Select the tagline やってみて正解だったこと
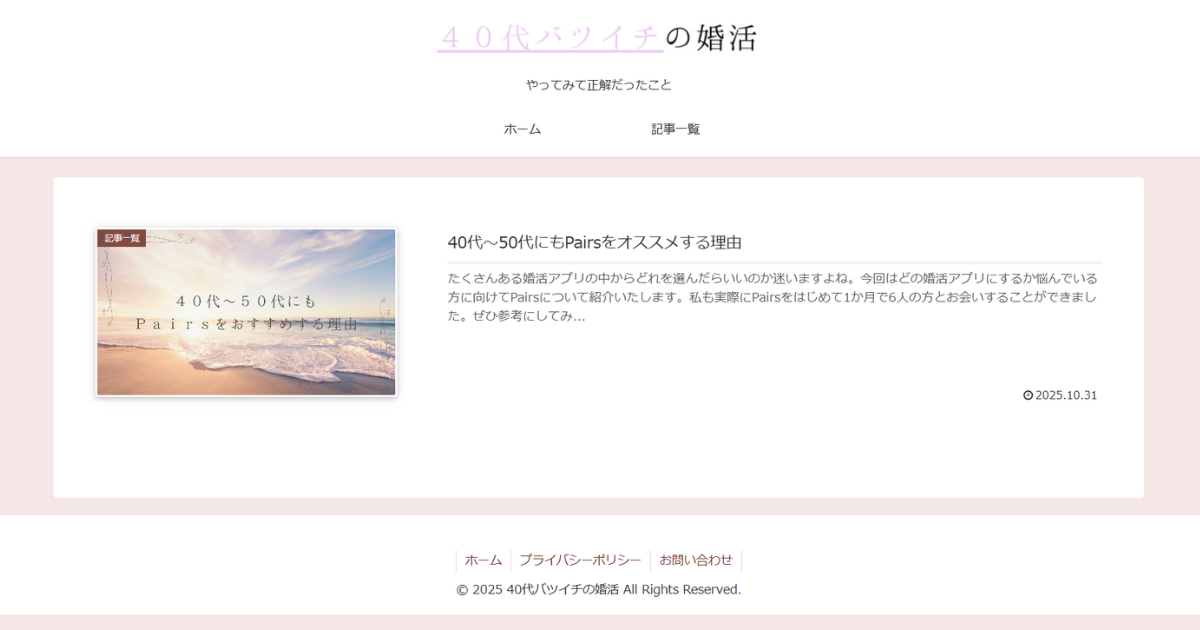Screen dimensions: 1200x630 599,85
